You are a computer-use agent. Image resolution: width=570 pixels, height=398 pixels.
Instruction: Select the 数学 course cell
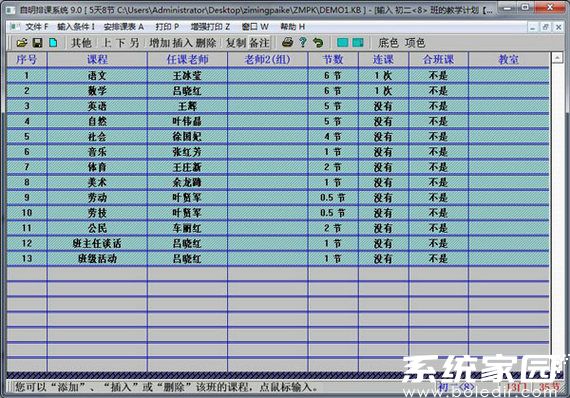pyautogui.click(x=97, y=91)
